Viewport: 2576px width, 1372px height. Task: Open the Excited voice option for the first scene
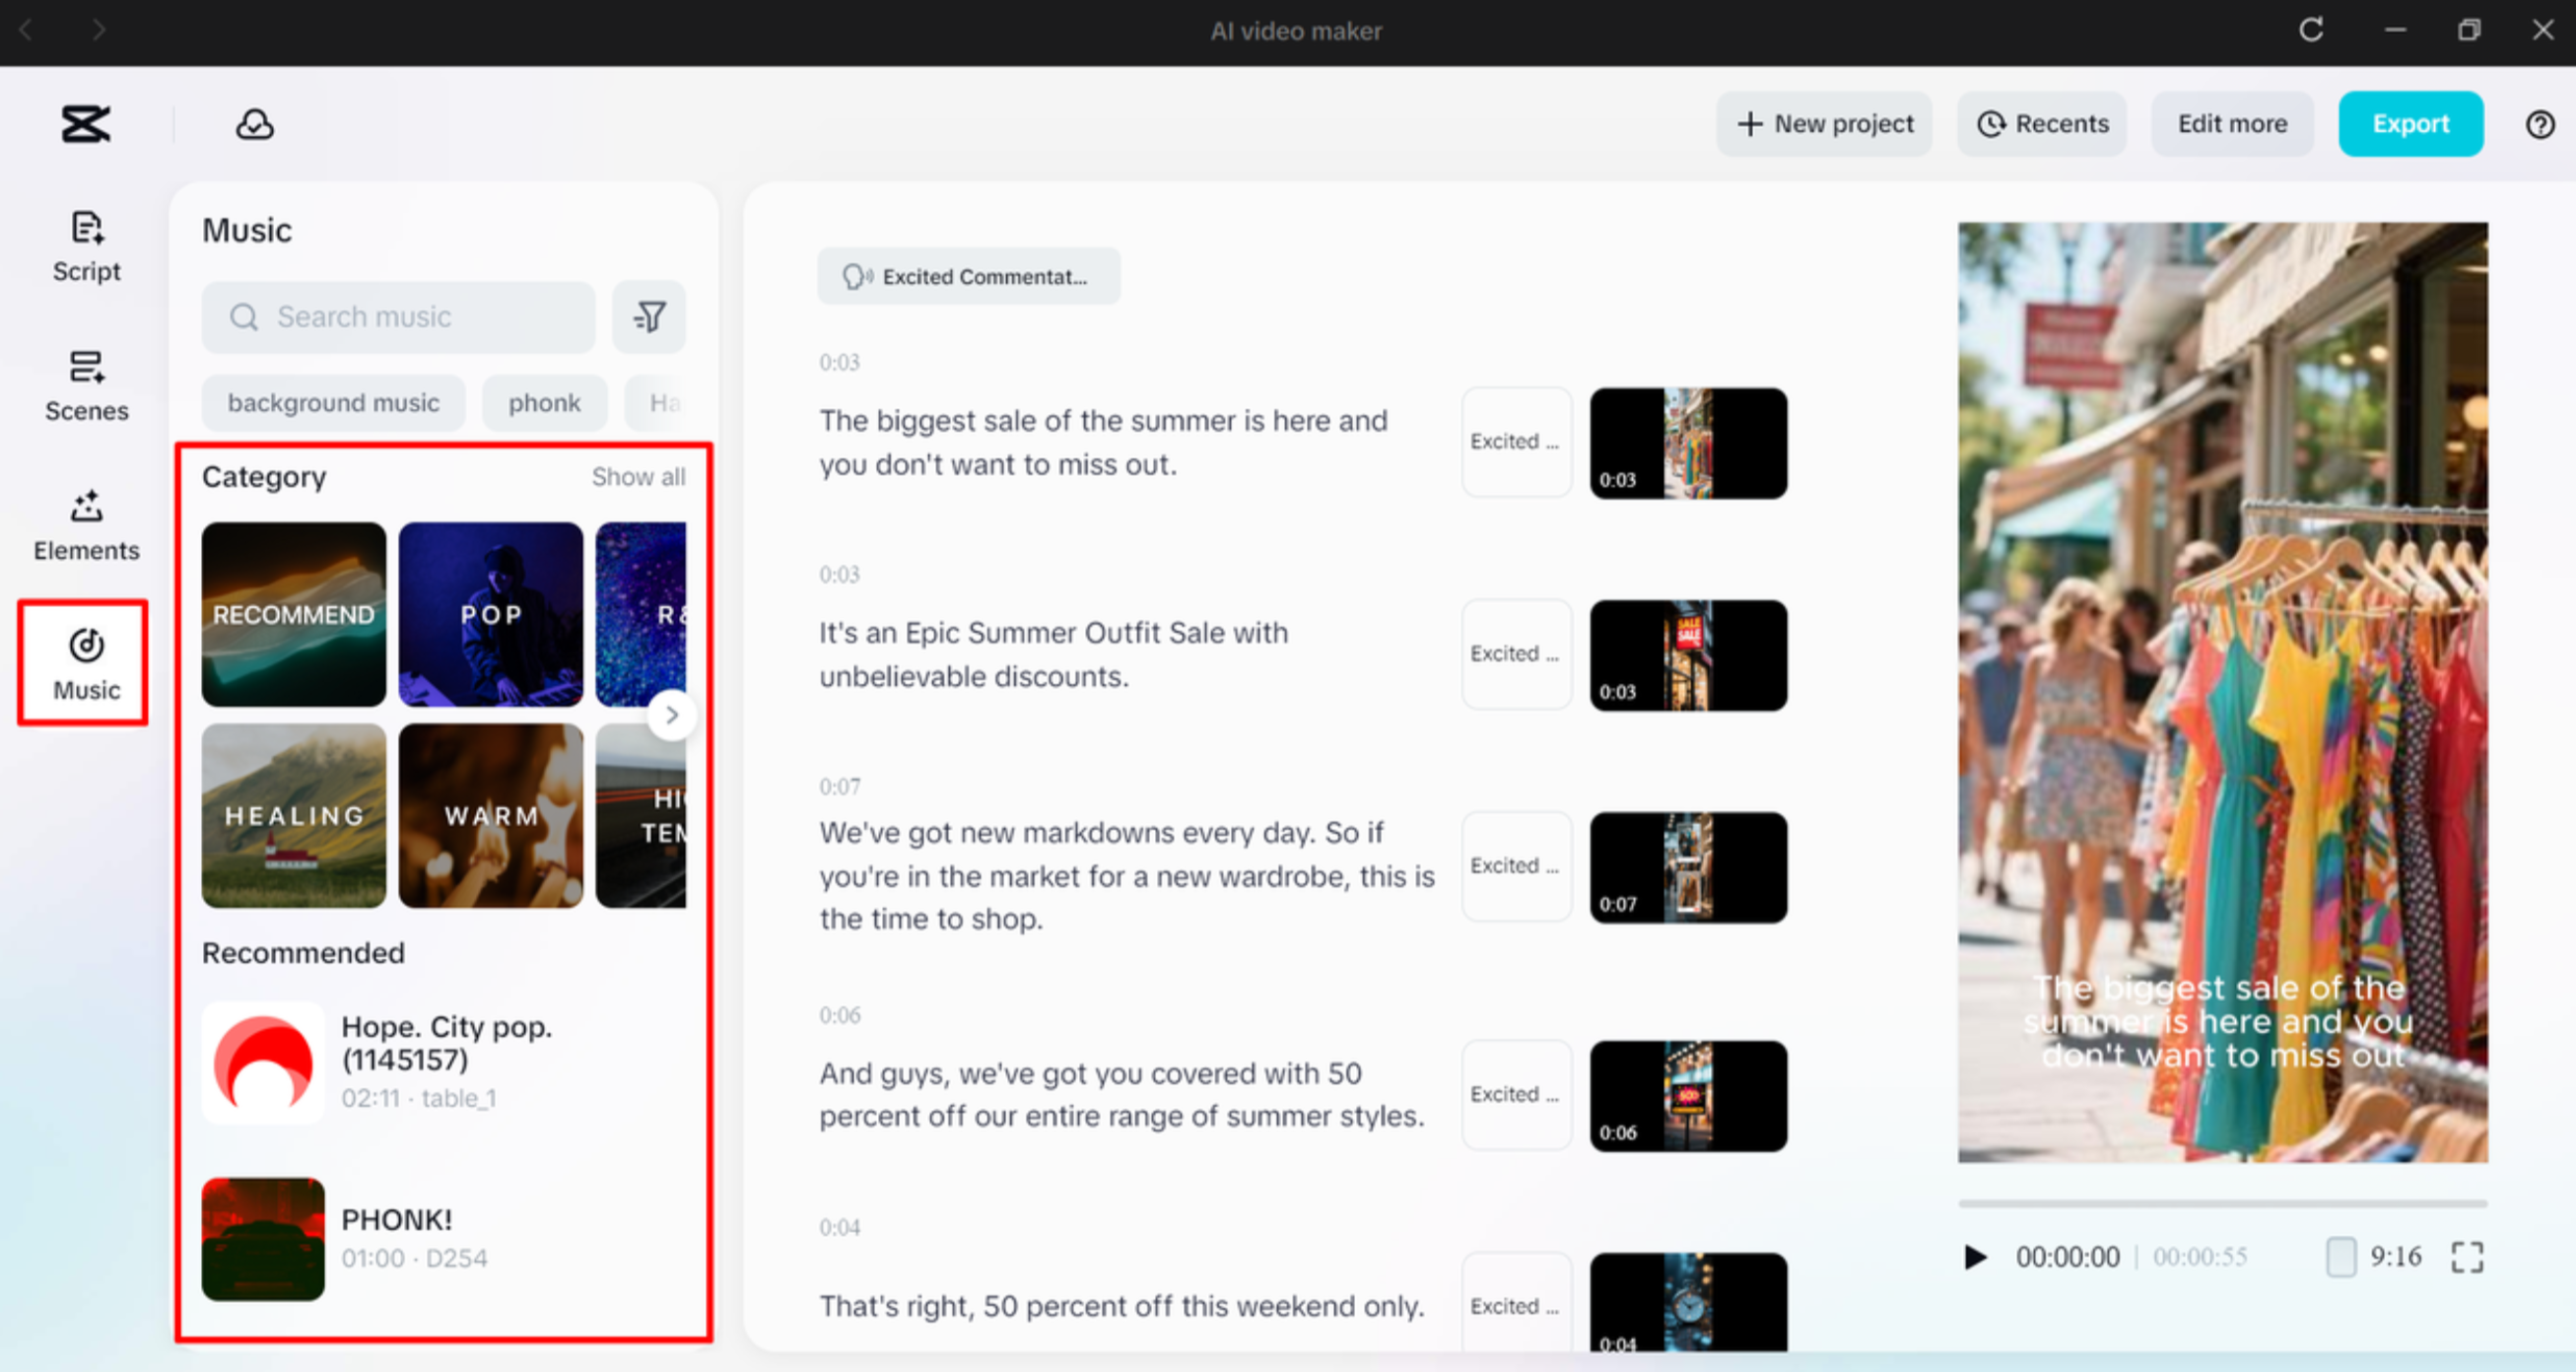point(1515,442)
